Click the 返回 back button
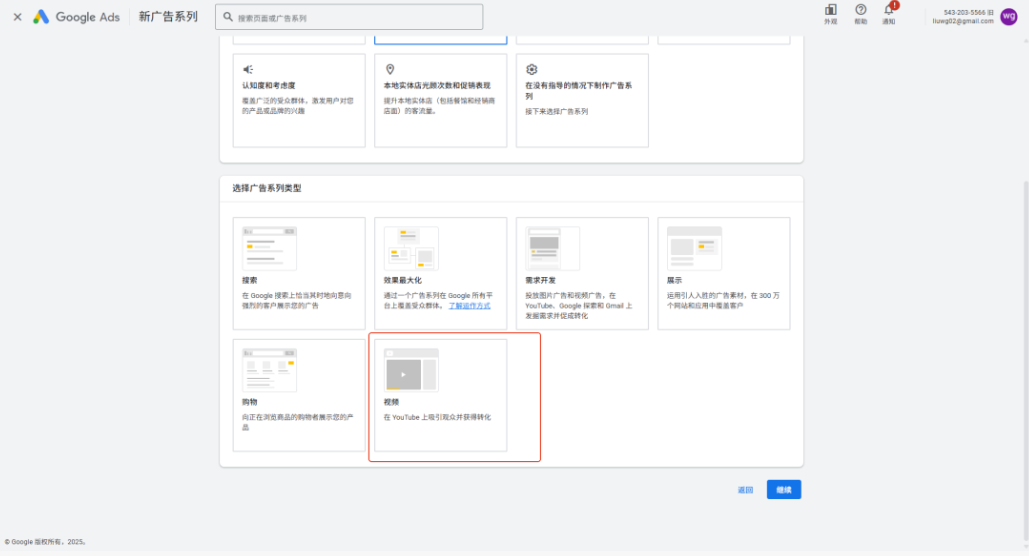 746,490
